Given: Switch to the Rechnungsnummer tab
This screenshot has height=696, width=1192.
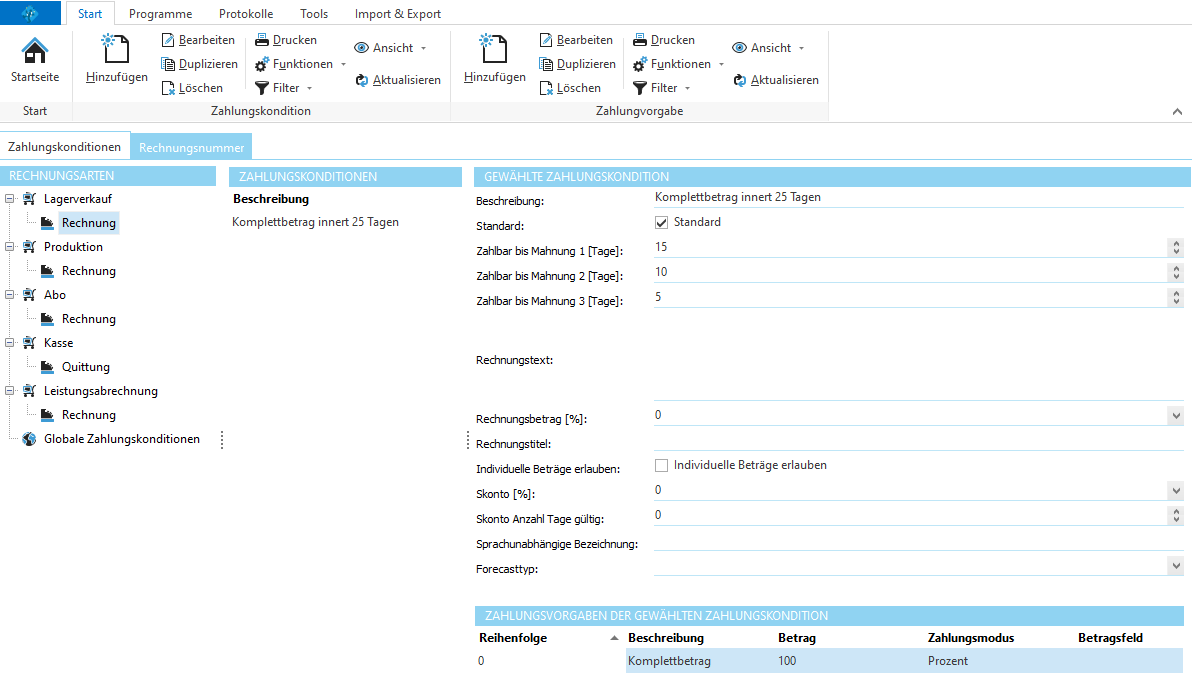Looking at the screenshot, I should tap(191, 147).
